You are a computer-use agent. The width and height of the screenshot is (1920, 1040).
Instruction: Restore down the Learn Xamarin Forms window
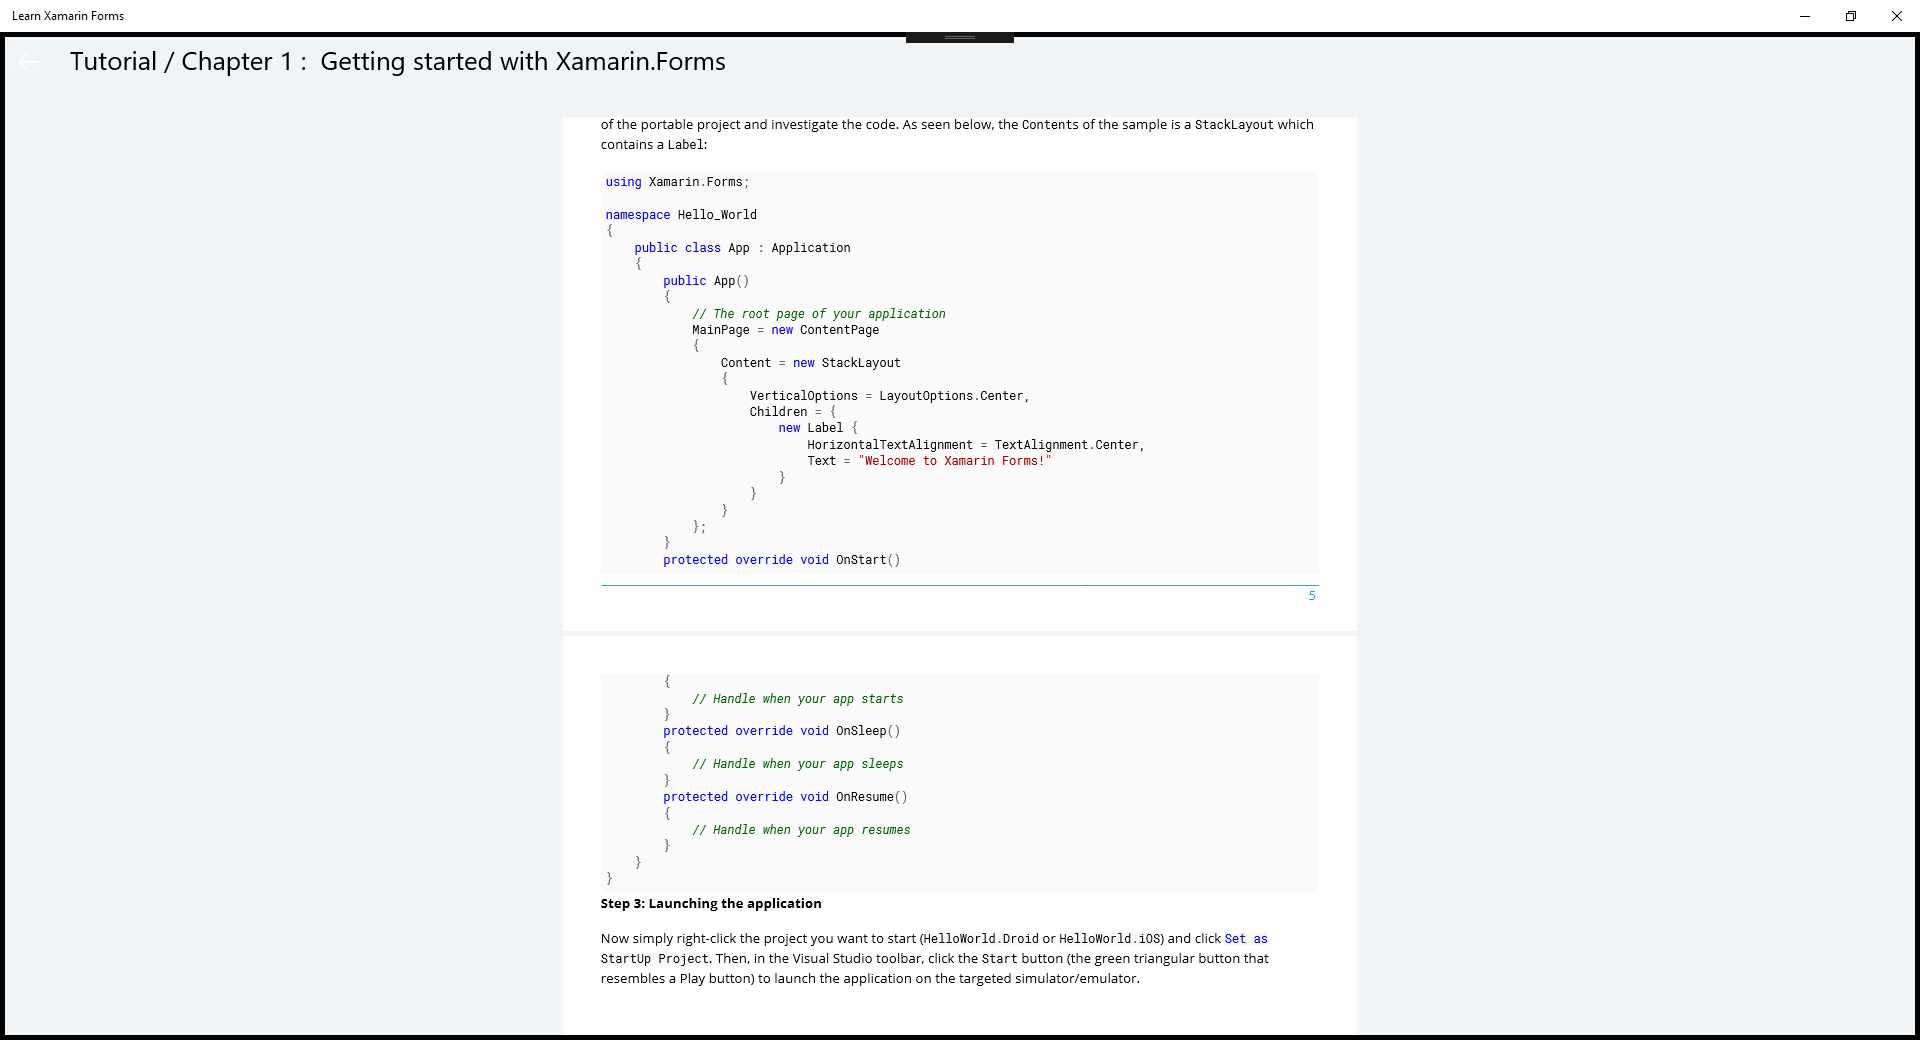(1851, 16)
